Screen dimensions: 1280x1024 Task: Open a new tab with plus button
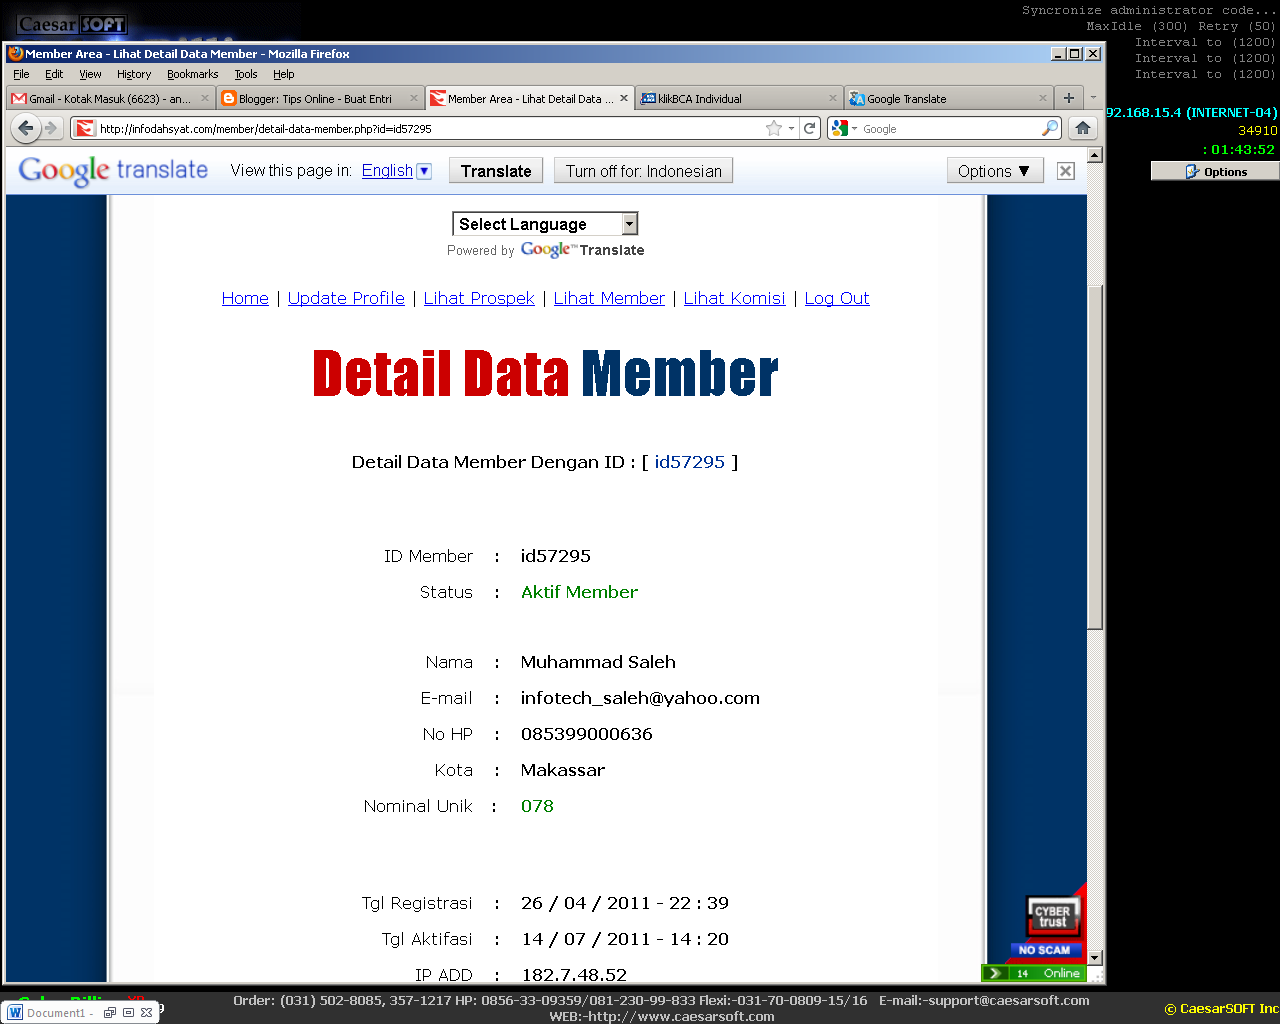1069,98
